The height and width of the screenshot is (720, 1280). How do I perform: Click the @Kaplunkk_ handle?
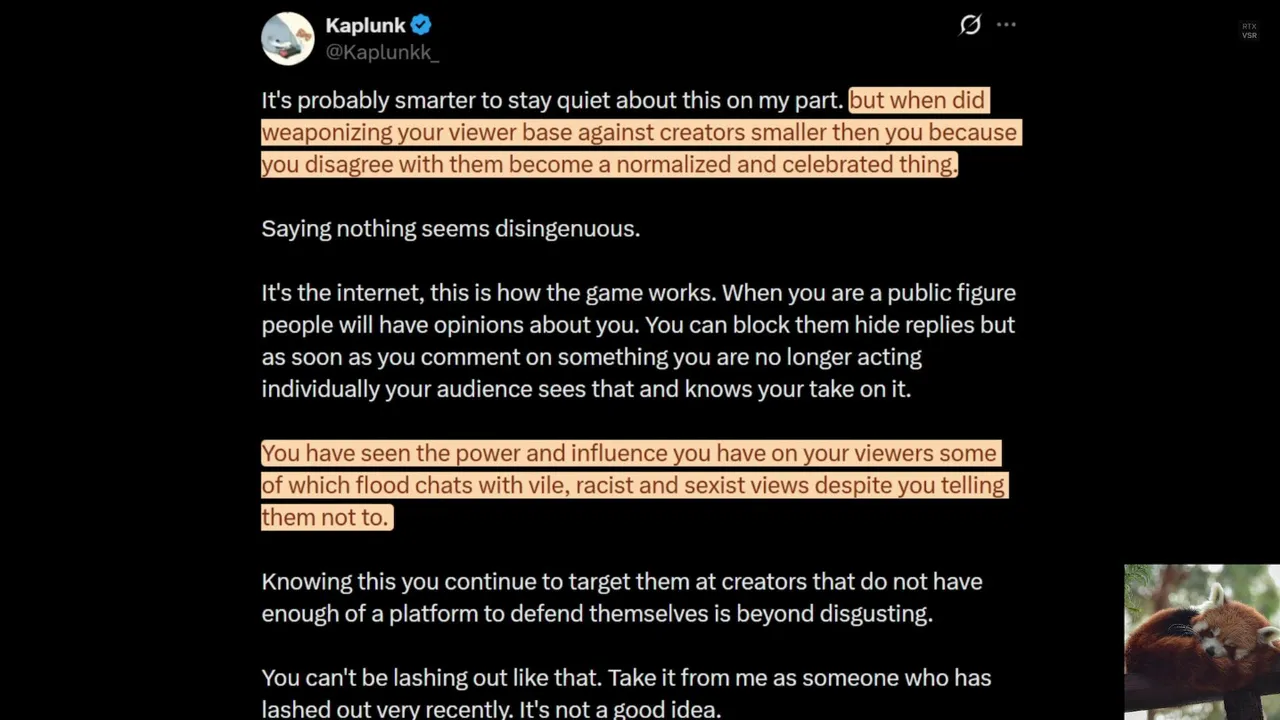pyautogui.click(x=382, y=52)
